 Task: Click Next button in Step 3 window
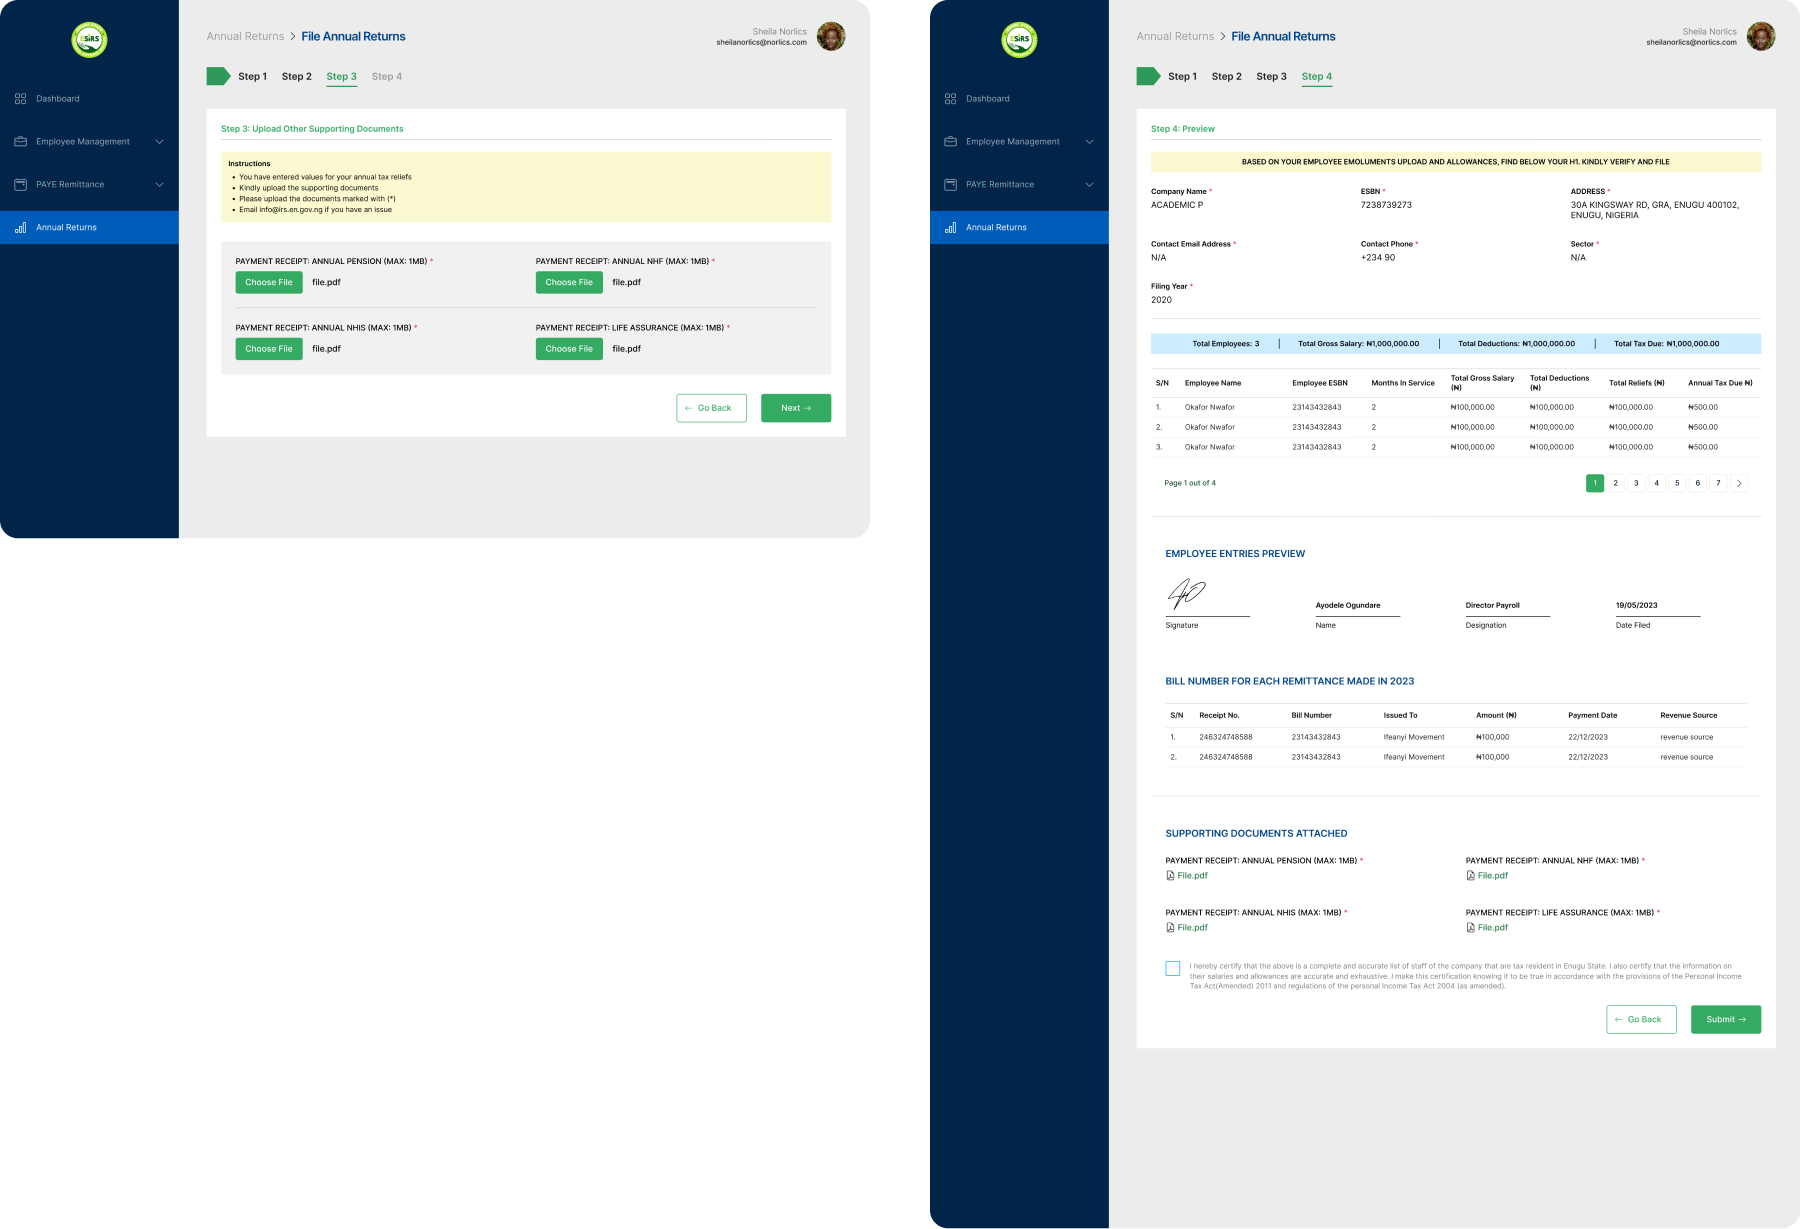pyautogui.click(x=796, y=408)
